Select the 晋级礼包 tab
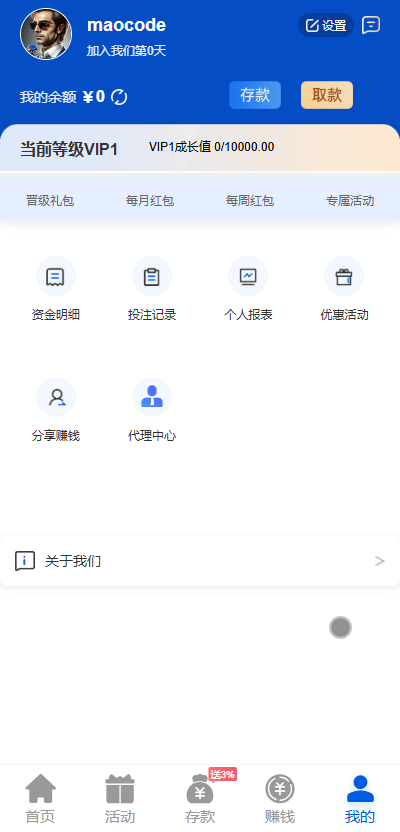The width and height of the screenshot is (400, 832). click(50, 201)
